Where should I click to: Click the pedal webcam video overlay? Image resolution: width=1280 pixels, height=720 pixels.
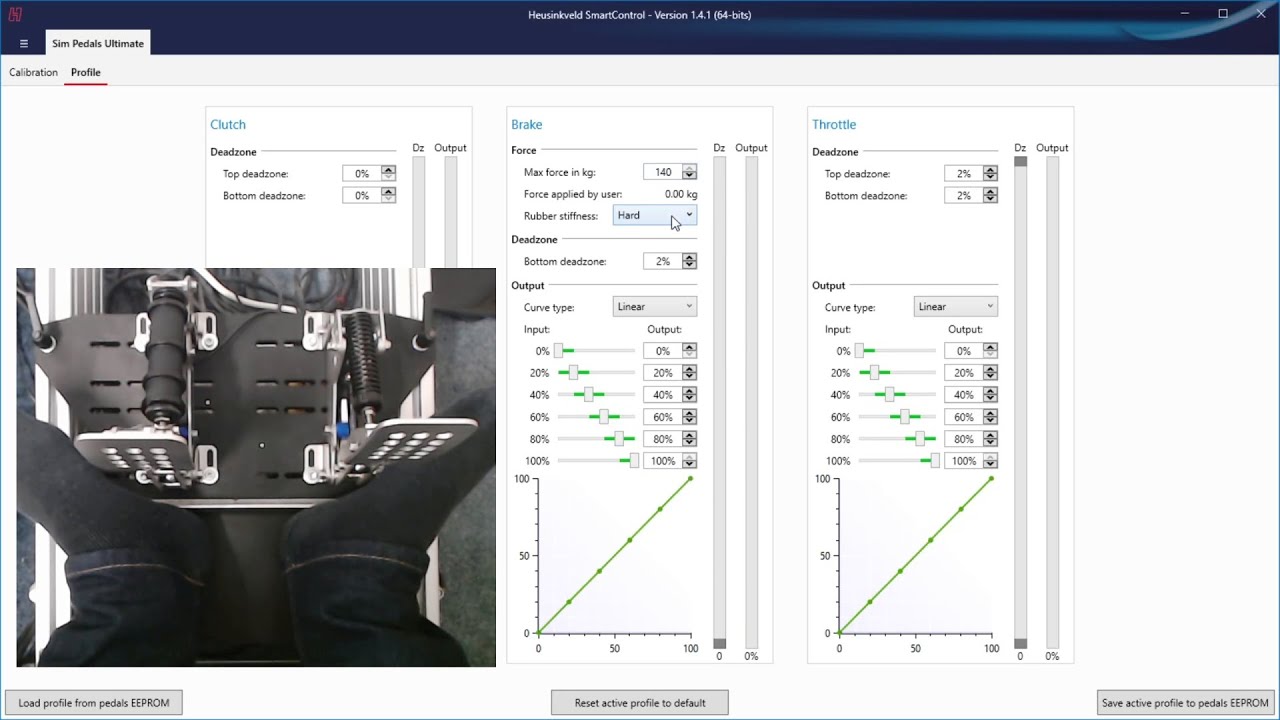[x=256, y=467]
